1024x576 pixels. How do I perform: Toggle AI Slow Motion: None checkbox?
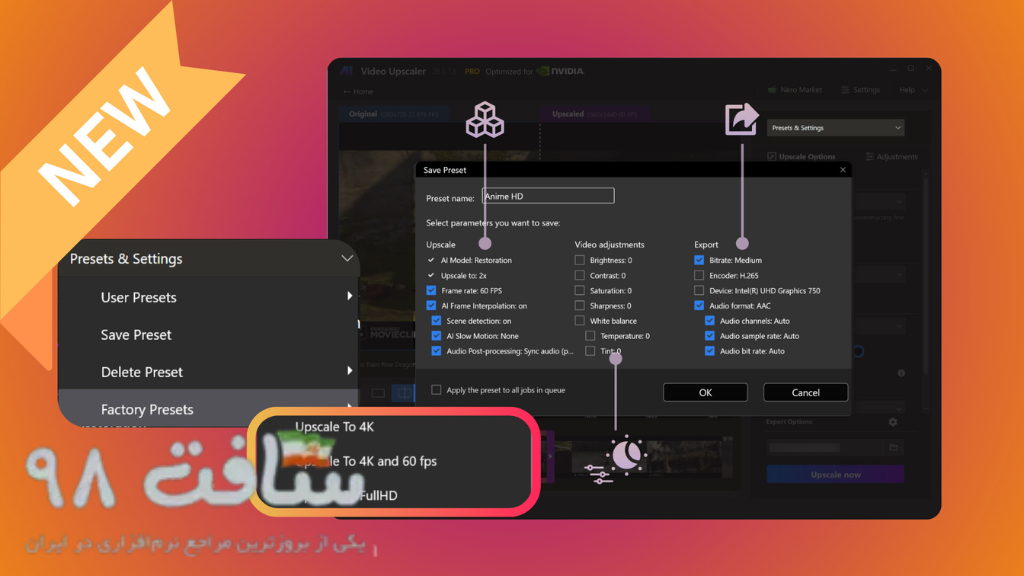tap(436, 336)
